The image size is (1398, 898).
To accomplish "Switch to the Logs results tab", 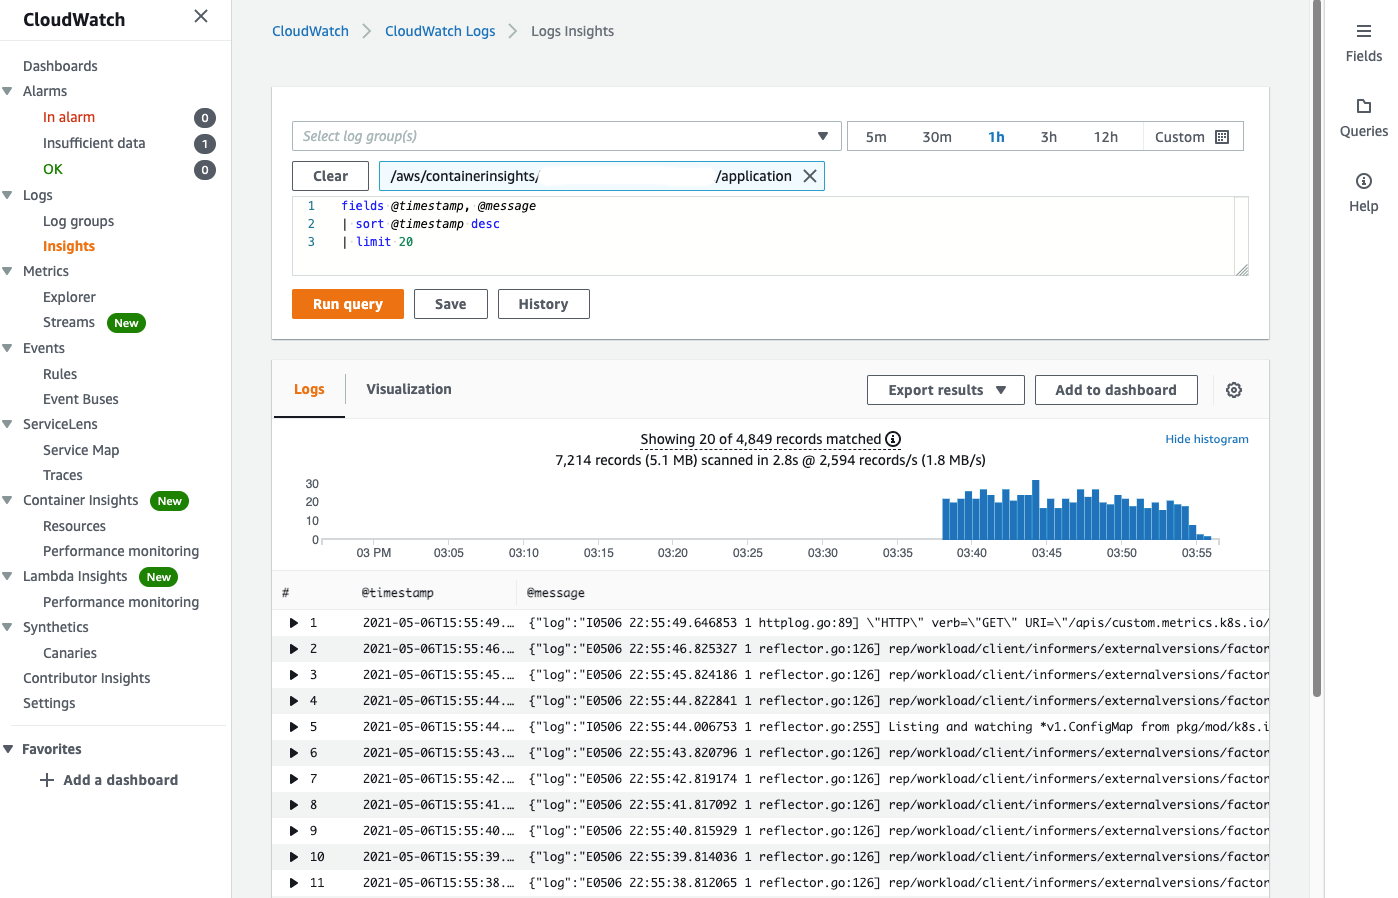I will pyautogui.click(x=309, y=389).
